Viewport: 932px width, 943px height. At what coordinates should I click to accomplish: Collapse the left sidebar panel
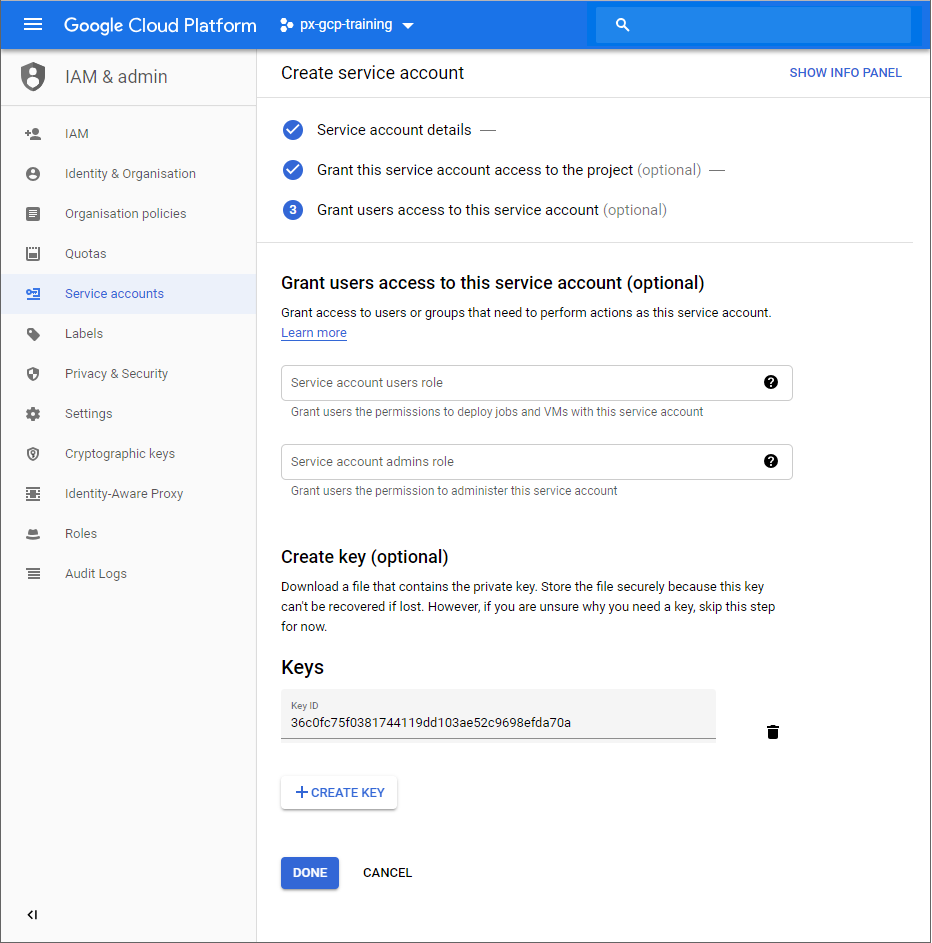[32, 914]
